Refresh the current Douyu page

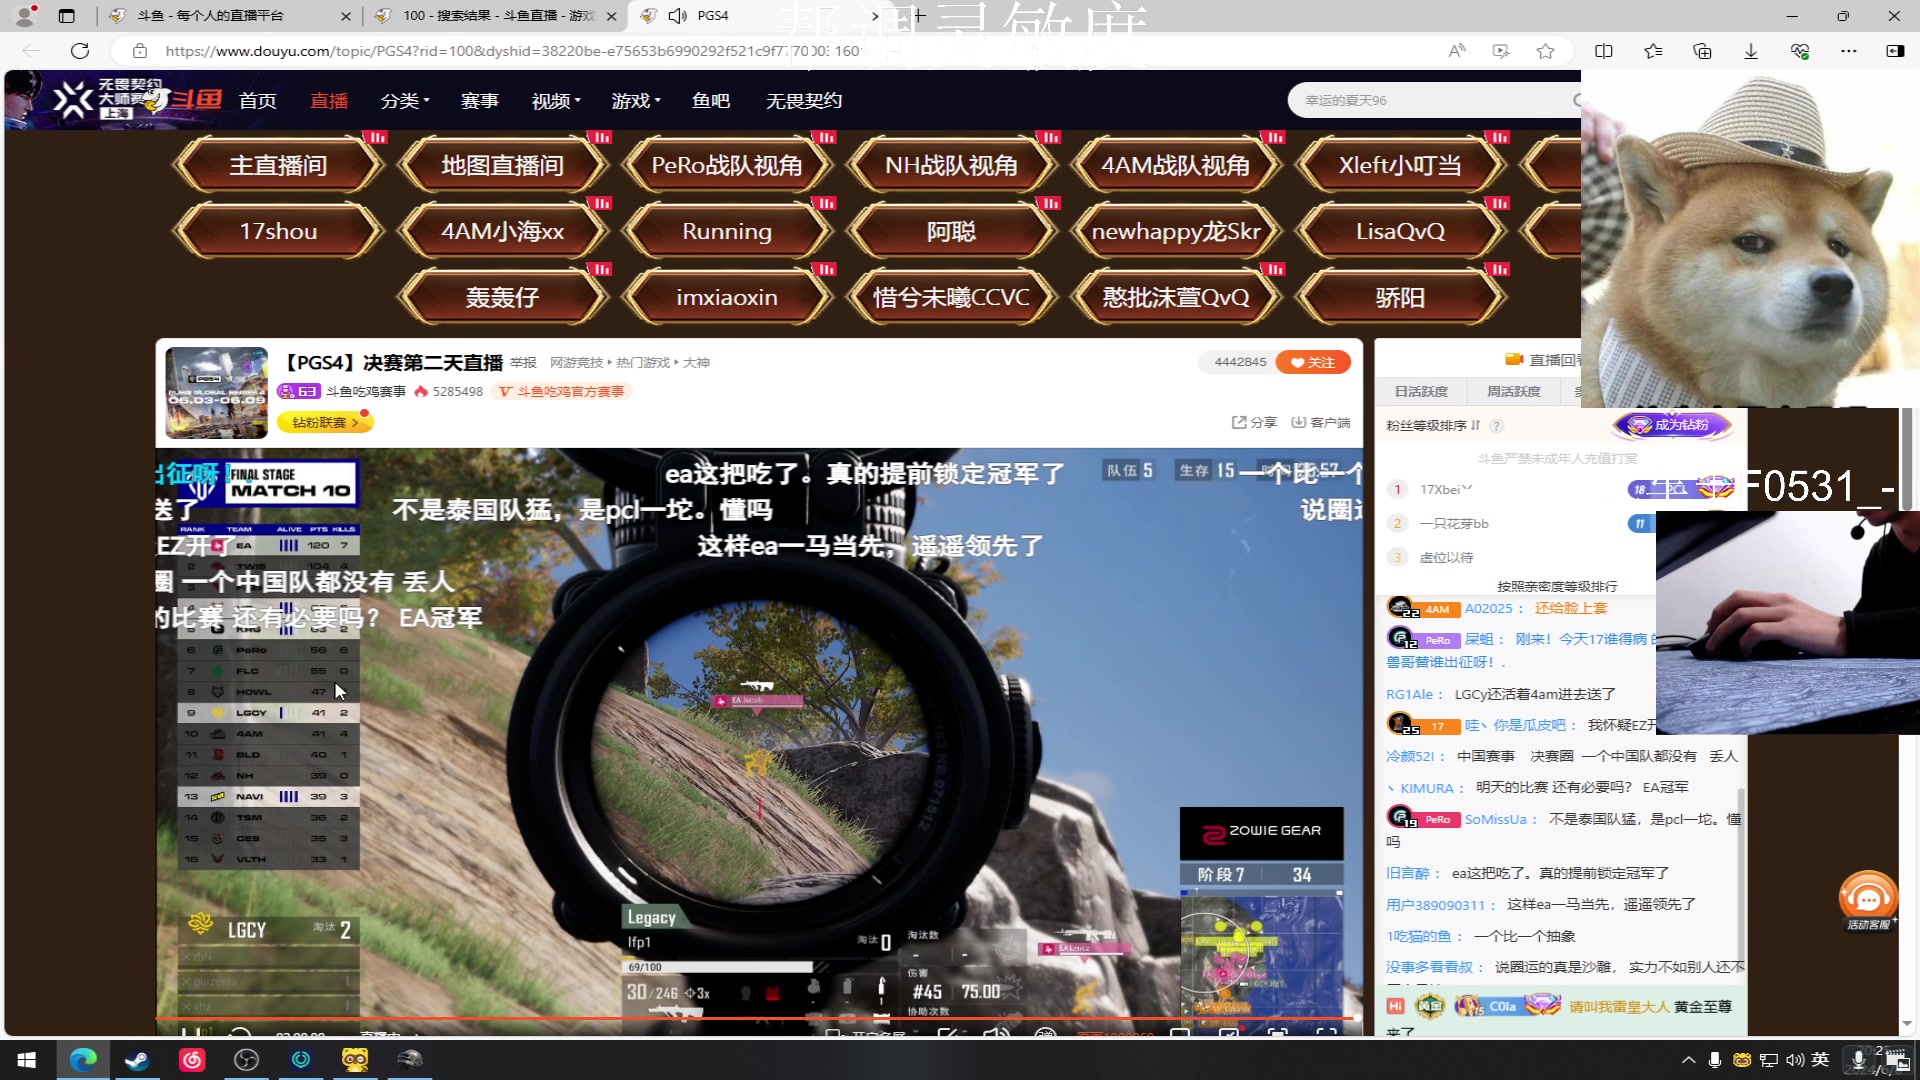point(80,51)
